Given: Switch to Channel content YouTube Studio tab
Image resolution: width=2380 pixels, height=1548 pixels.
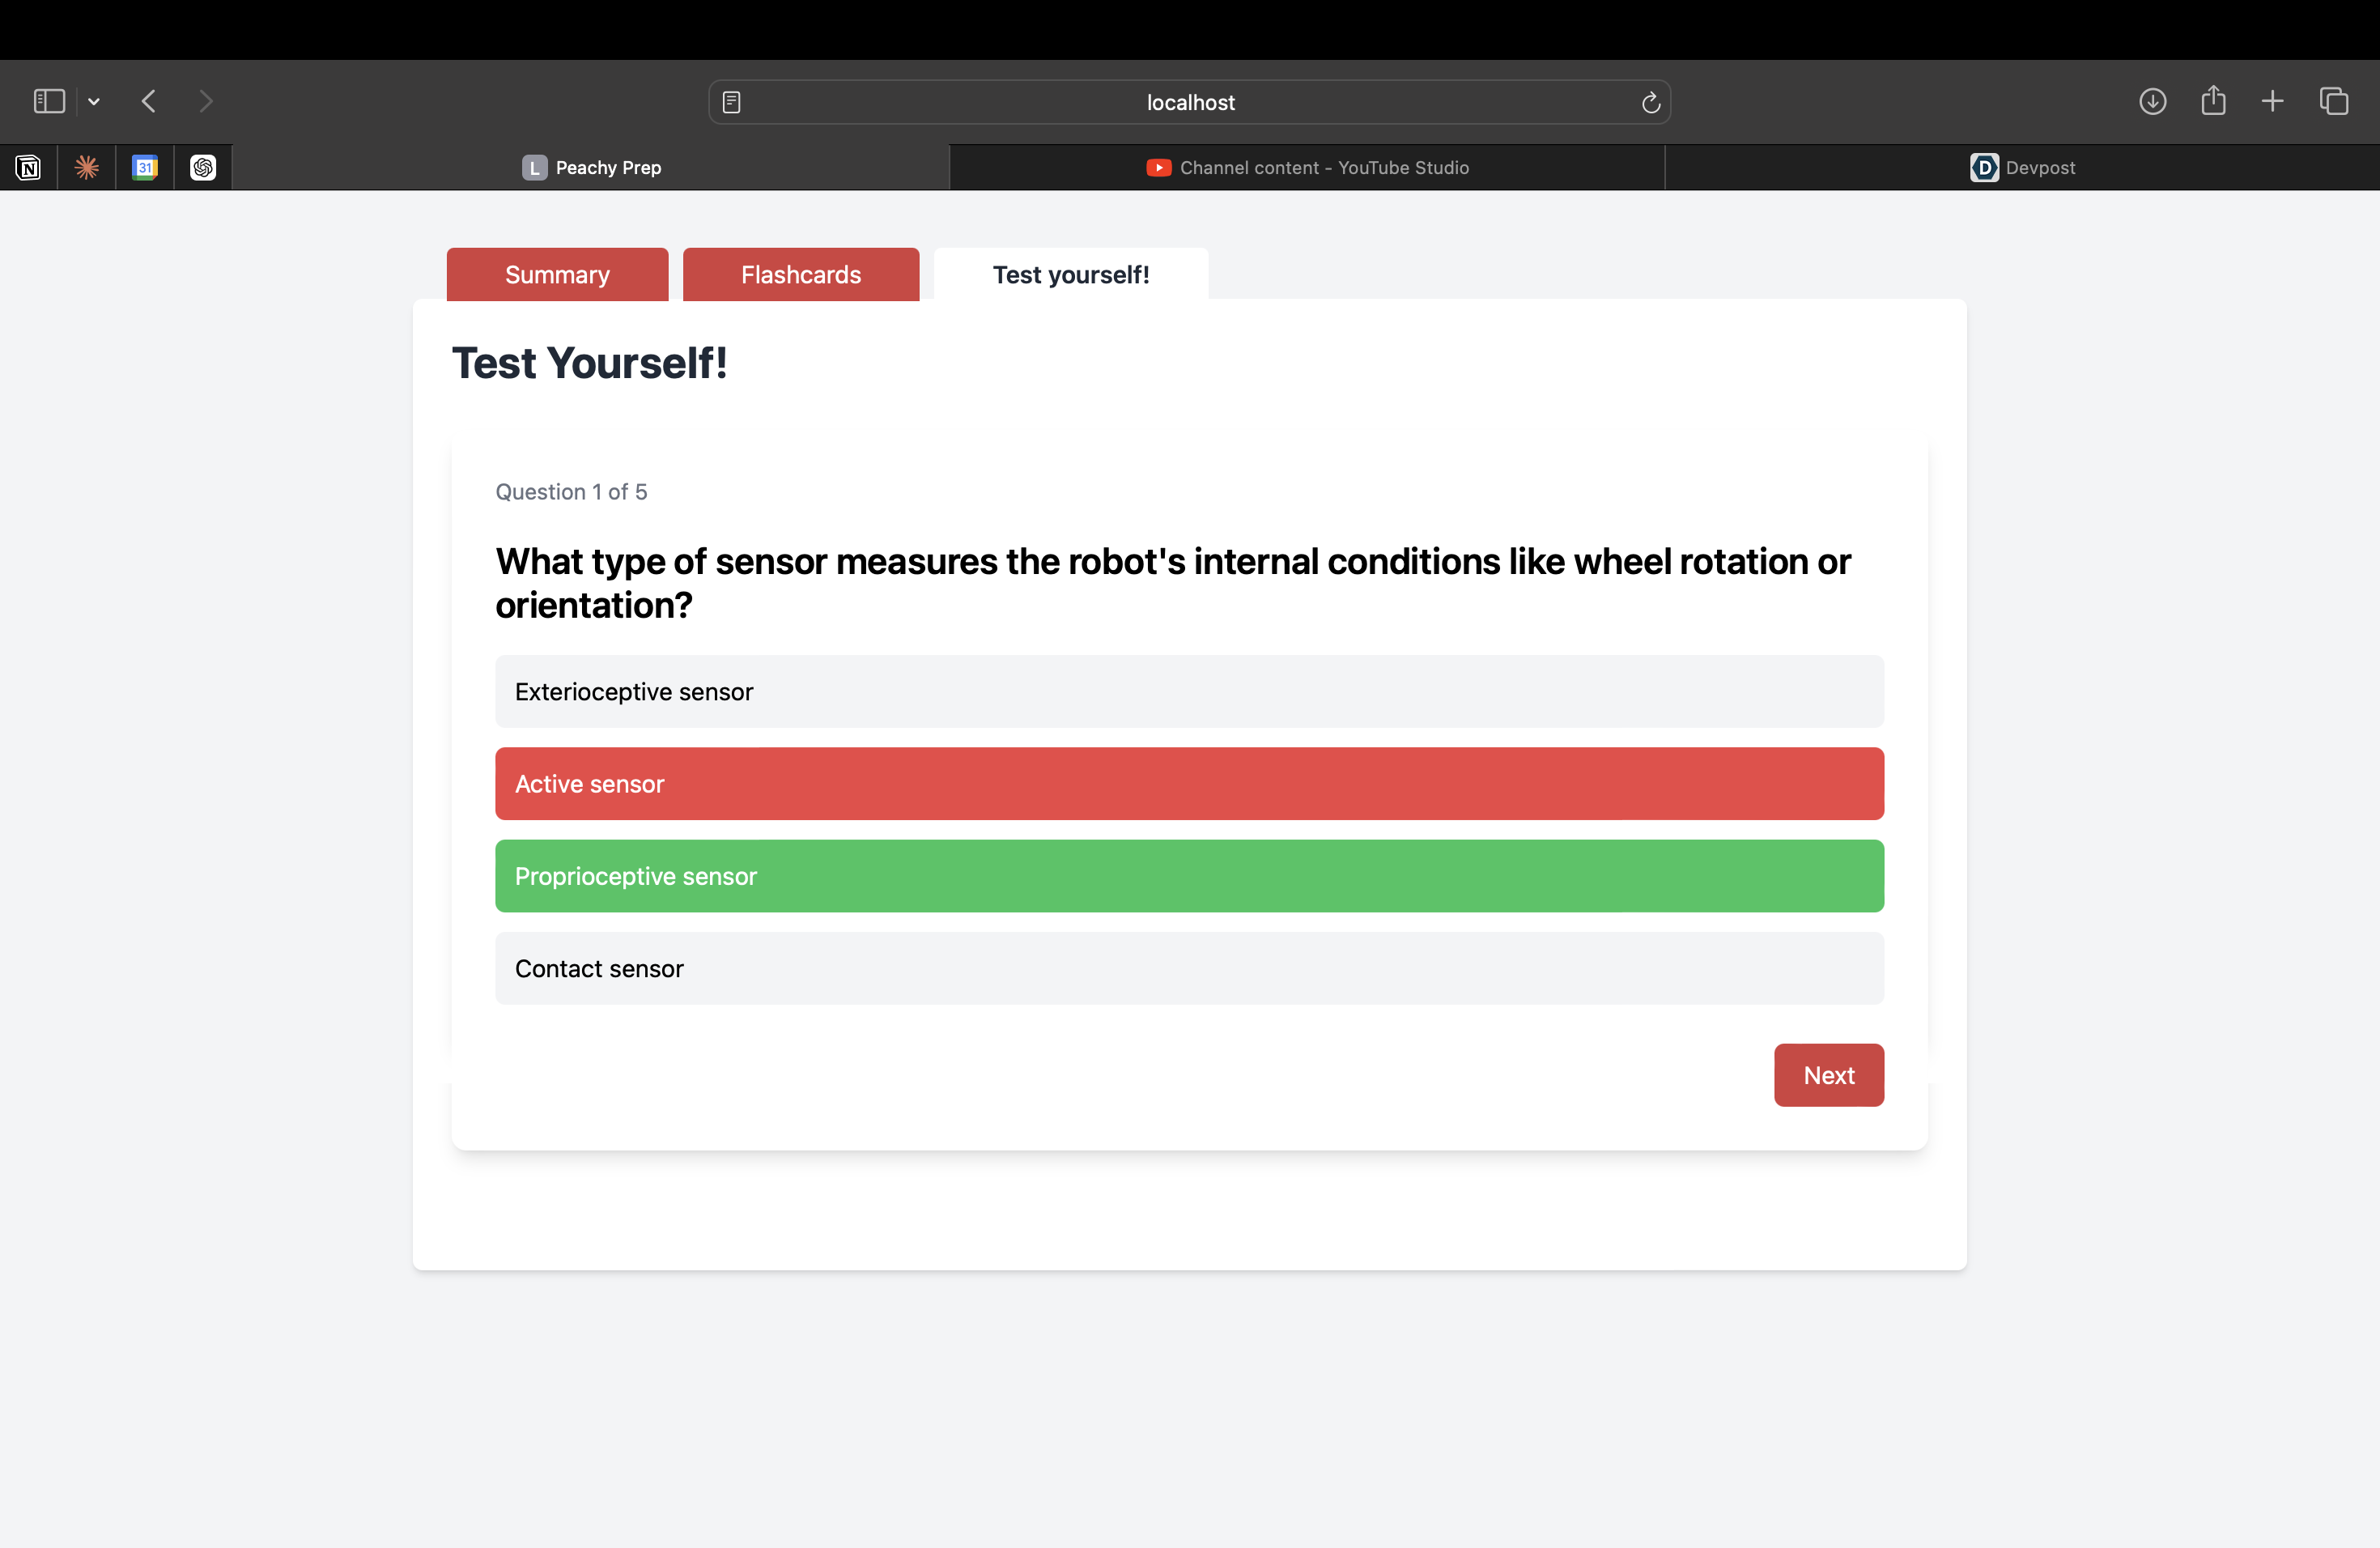Looking at the screenshot, I should (x=1307, y=167).
